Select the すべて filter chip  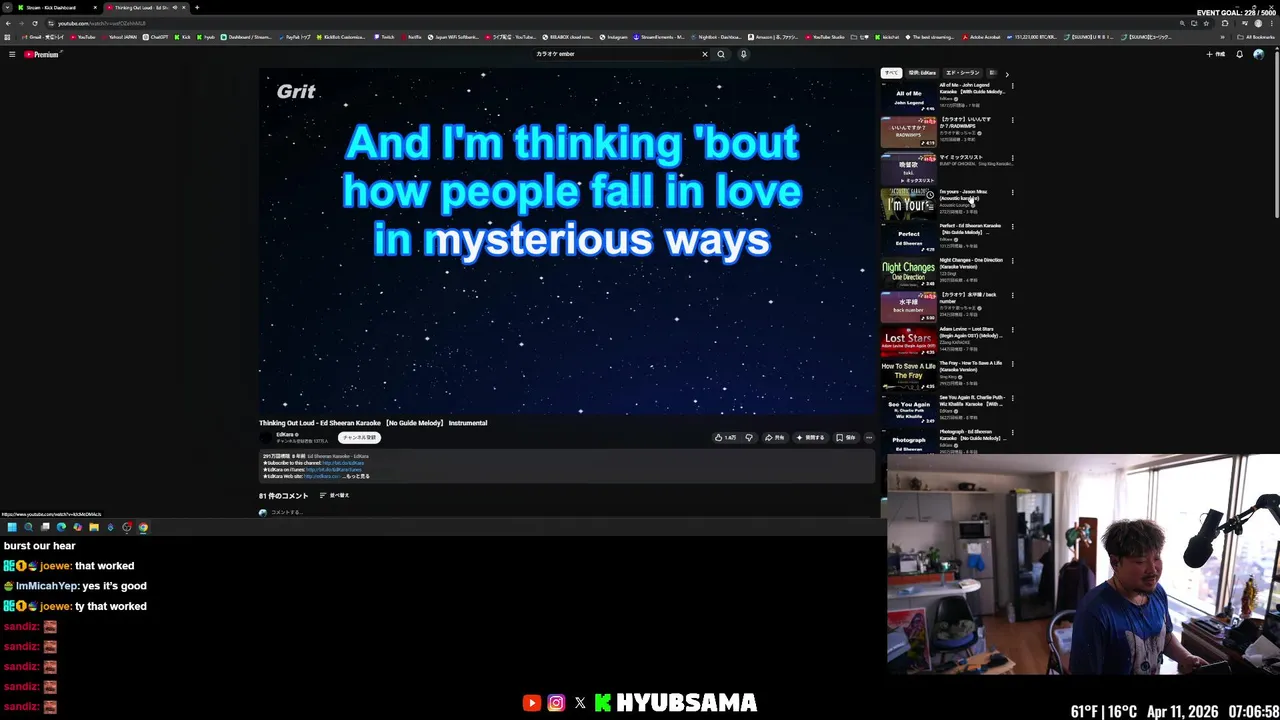891,73
